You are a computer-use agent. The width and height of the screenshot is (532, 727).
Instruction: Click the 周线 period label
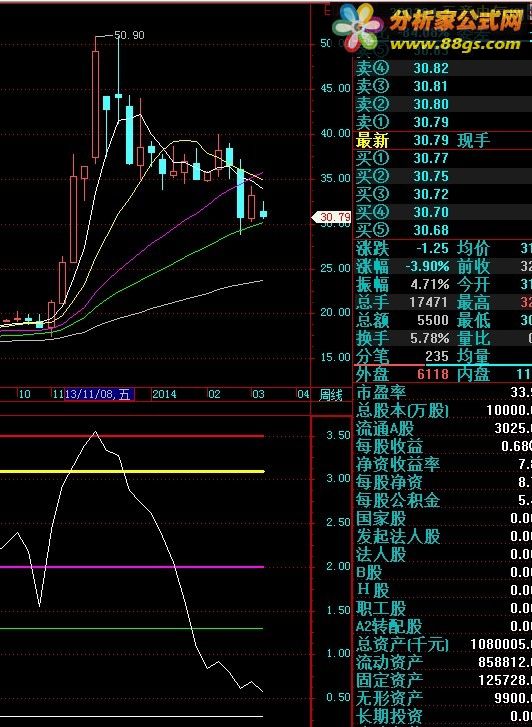(x=331, y=395)
